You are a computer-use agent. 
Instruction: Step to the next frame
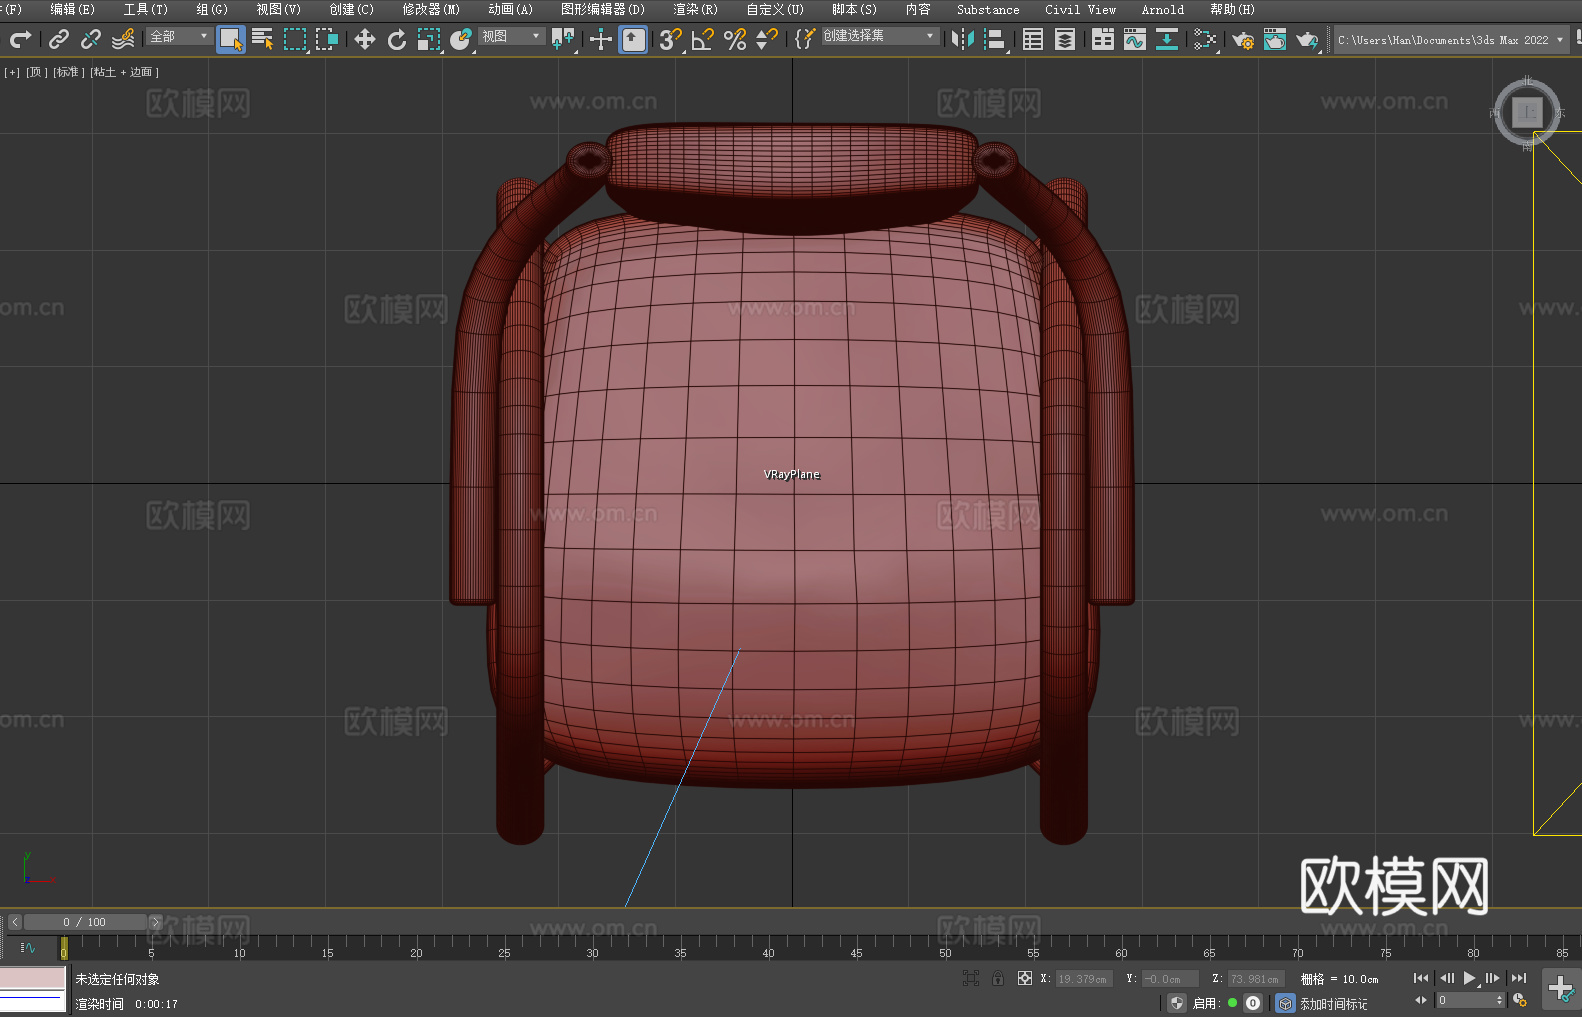point(1493,978)
